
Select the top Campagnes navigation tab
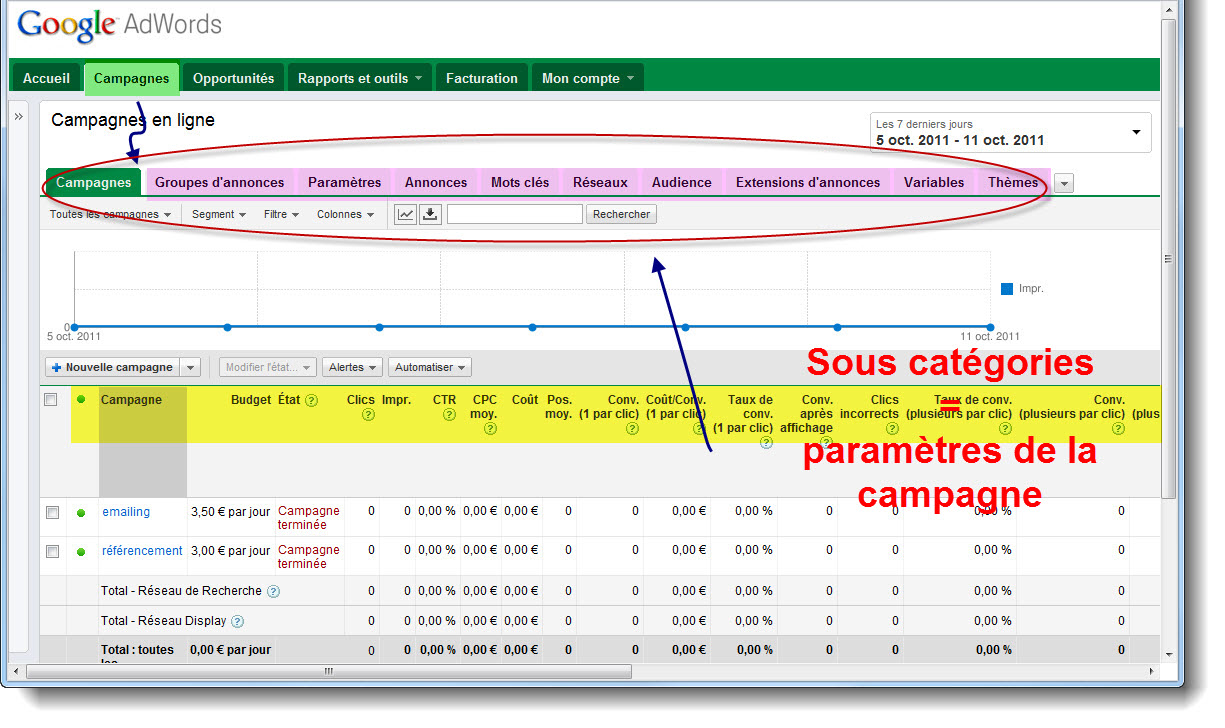132,78
